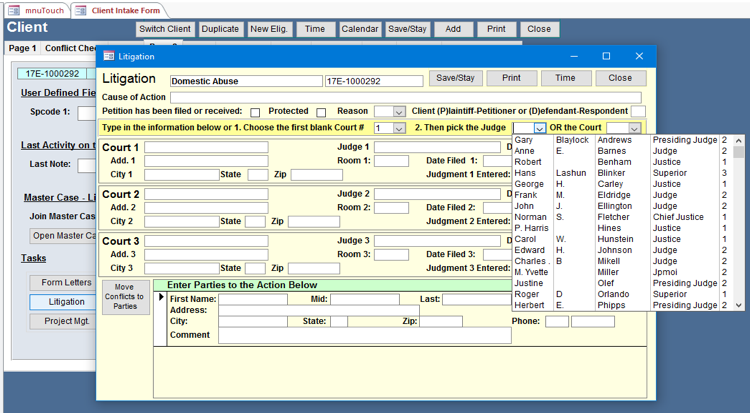This screenshot has height=413, width=750.
Task: Open the OR the Court dropdown
Action: coord(634,128)
